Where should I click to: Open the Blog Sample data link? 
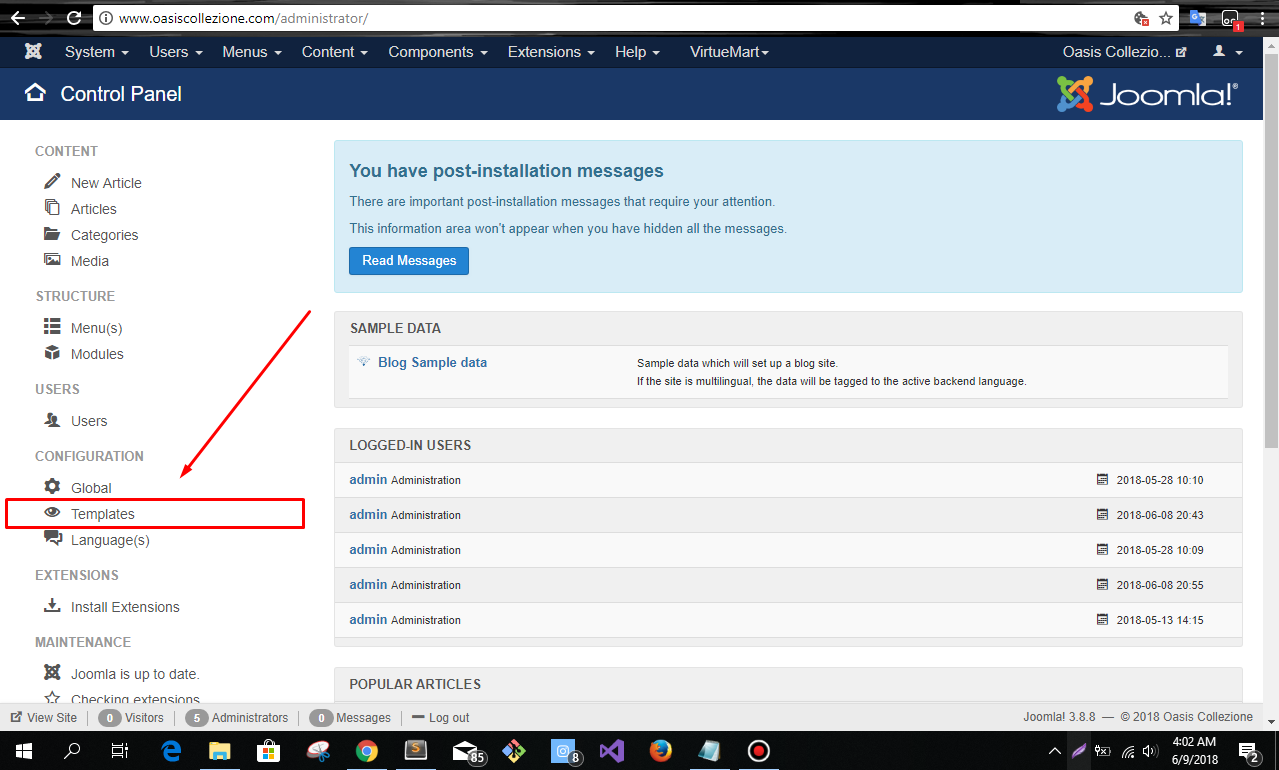432,362
